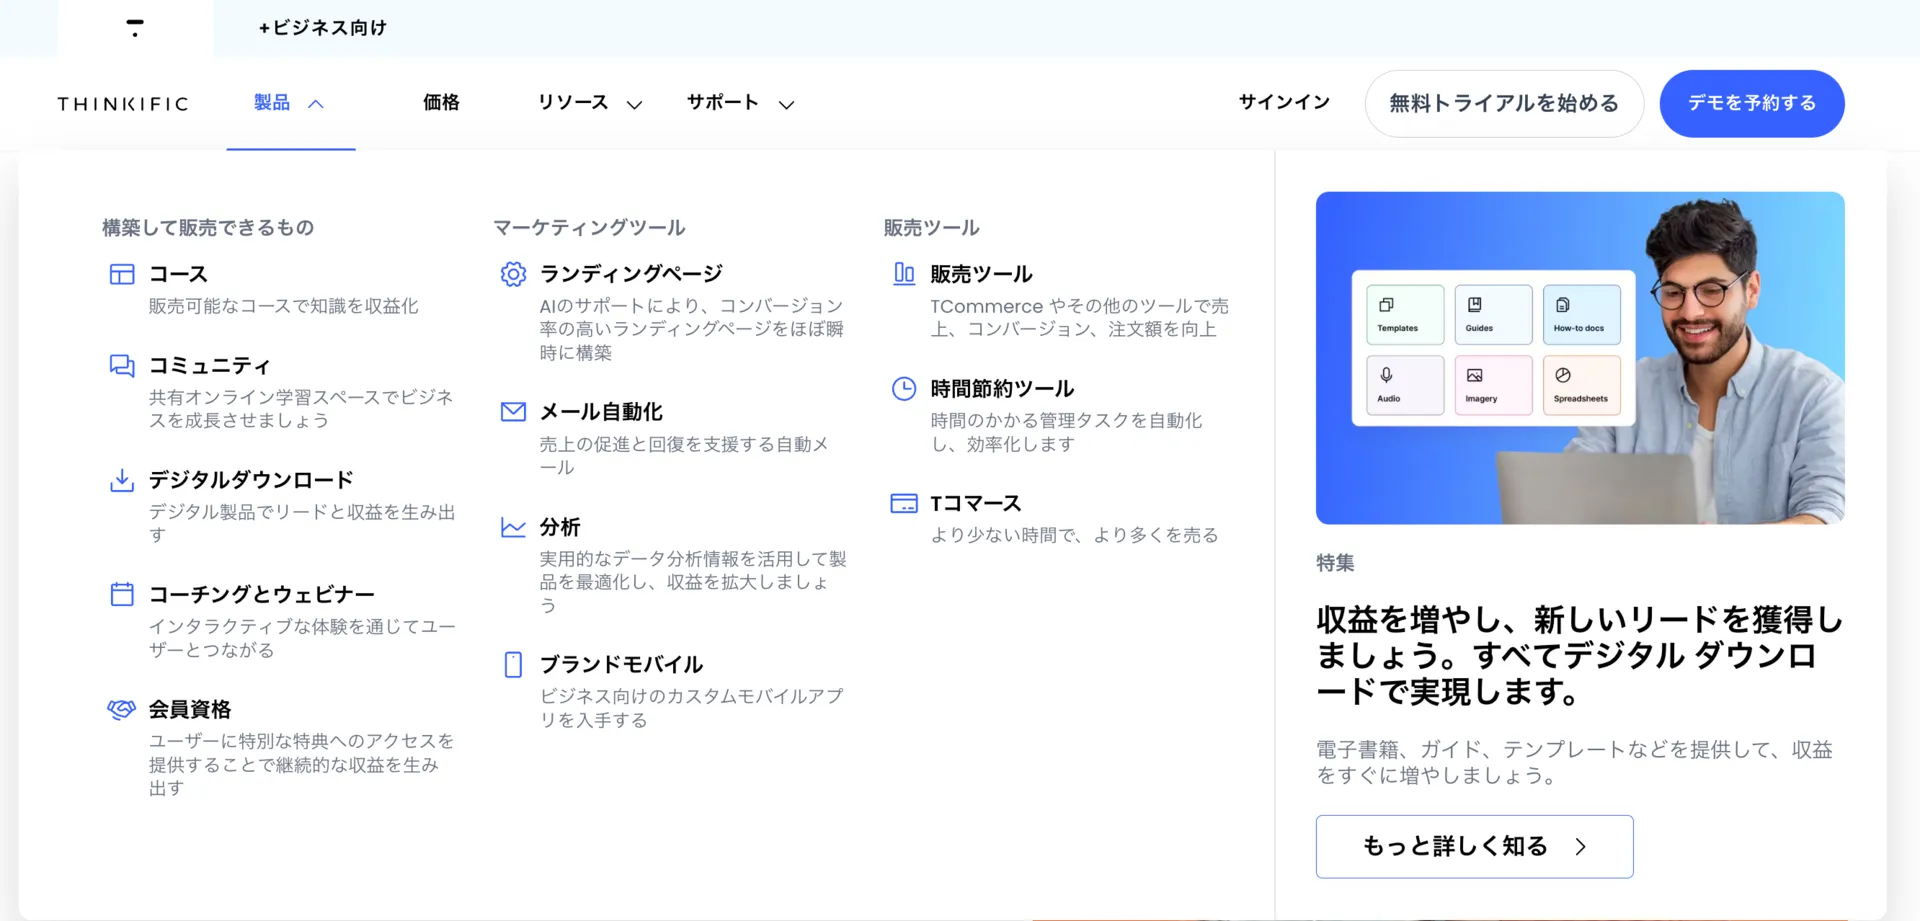Click the ブランドモバイル phone icon
This screenshot has height=921, width=1920.
coord(513,665)
